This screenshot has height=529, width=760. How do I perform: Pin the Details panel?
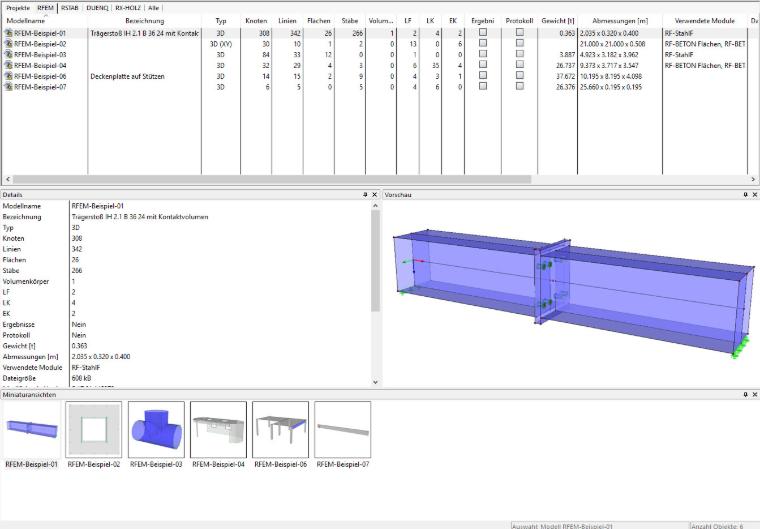pos(365,194)
